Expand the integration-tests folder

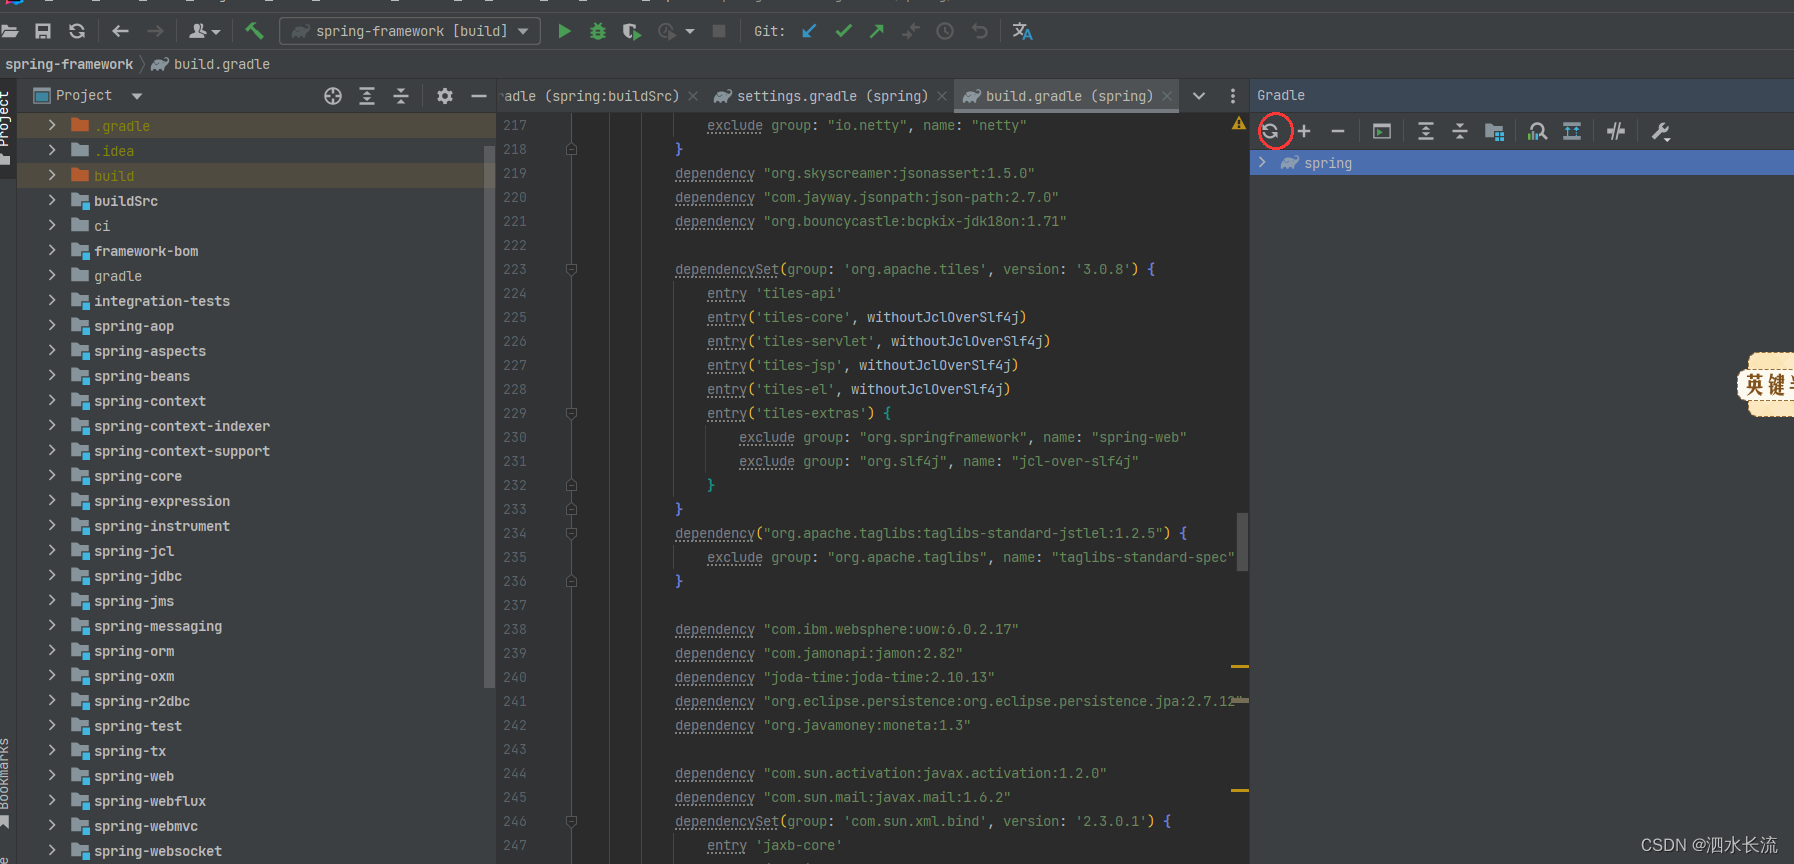point(52,300)
